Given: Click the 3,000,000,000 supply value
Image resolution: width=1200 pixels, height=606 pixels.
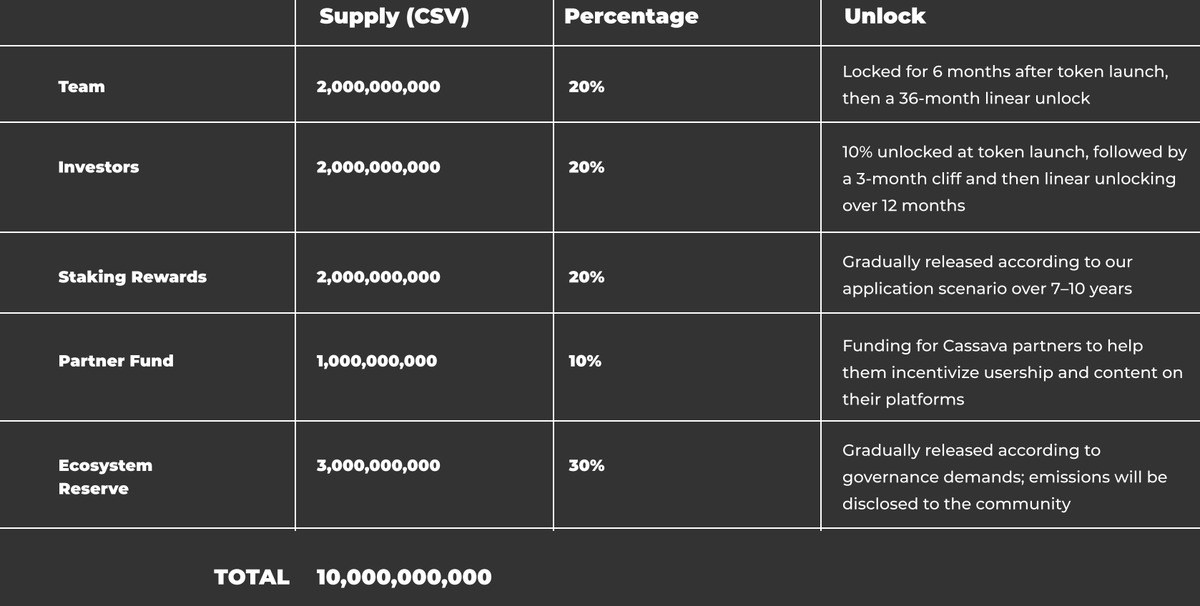Looking at the screenshot, I should click(x=378, y=466).
